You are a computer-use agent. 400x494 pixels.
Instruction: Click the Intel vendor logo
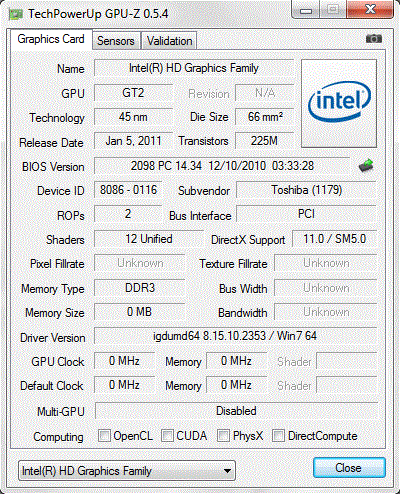click(x=339, y=103)
